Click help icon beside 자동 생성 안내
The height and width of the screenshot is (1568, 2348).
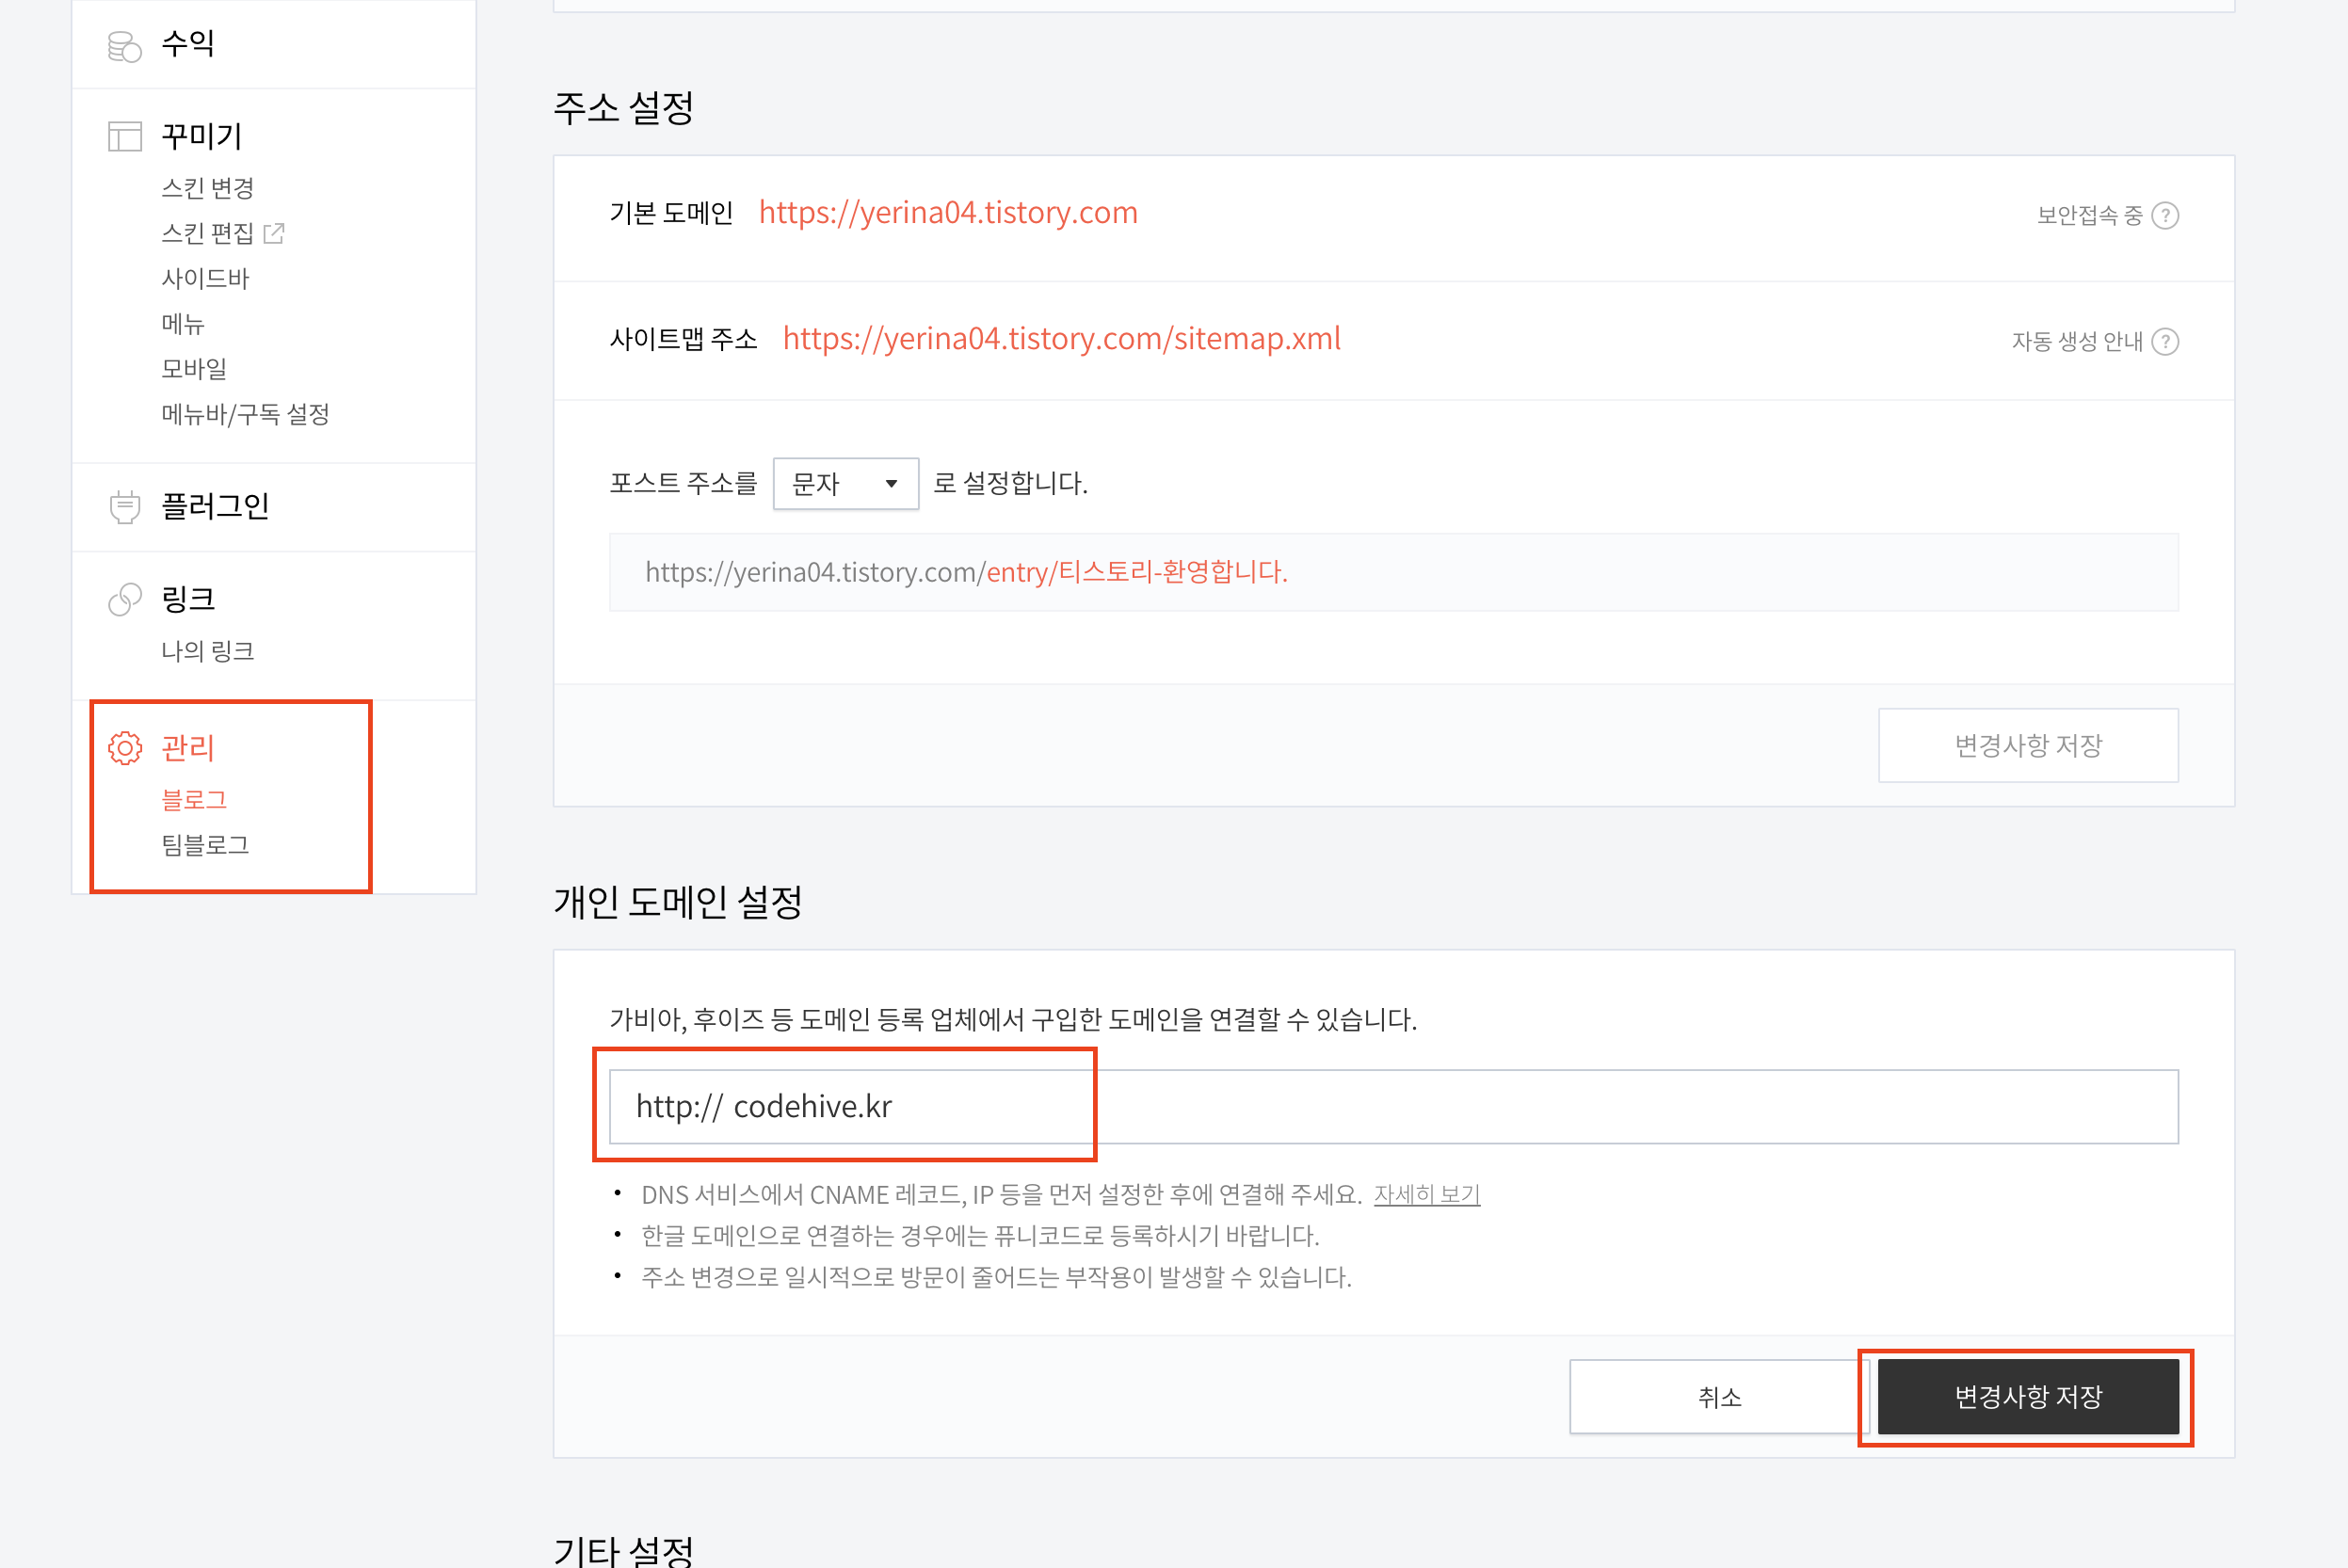pyautogui.click(x=2165, y=342)
